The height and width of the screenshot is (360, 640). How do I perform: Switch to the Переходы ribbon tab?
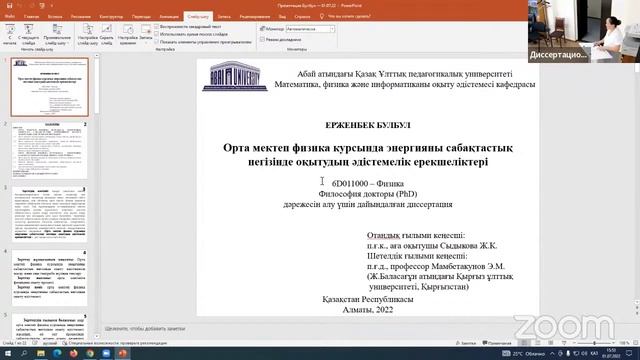141,17
